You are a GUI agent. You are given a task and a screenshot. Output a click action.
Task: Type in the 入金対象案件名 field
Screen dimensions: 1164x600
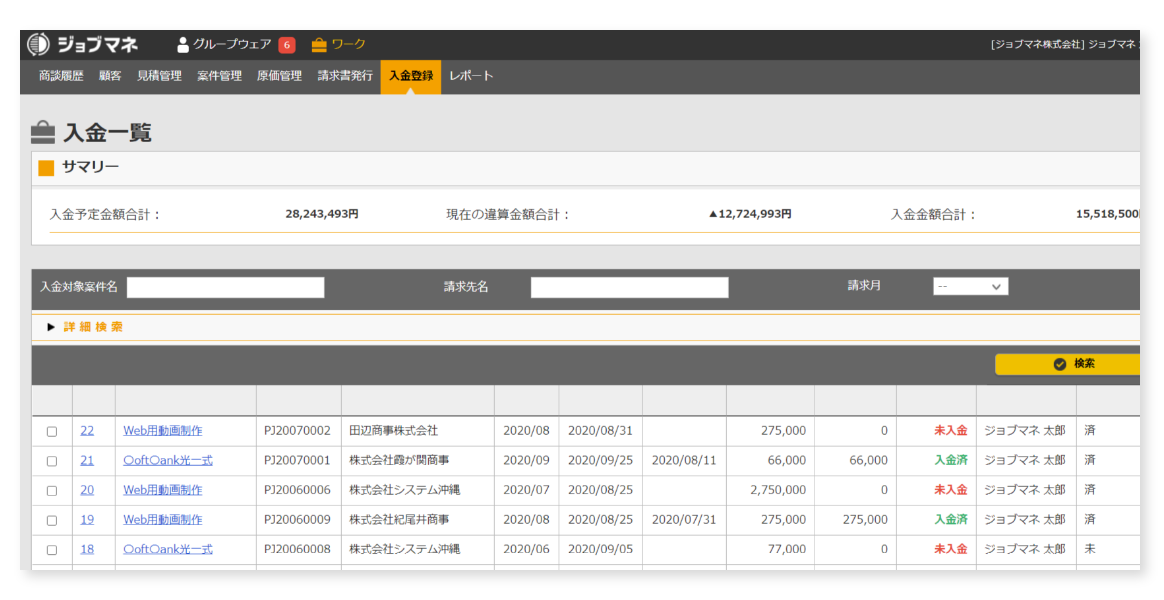tap(225, 288)
